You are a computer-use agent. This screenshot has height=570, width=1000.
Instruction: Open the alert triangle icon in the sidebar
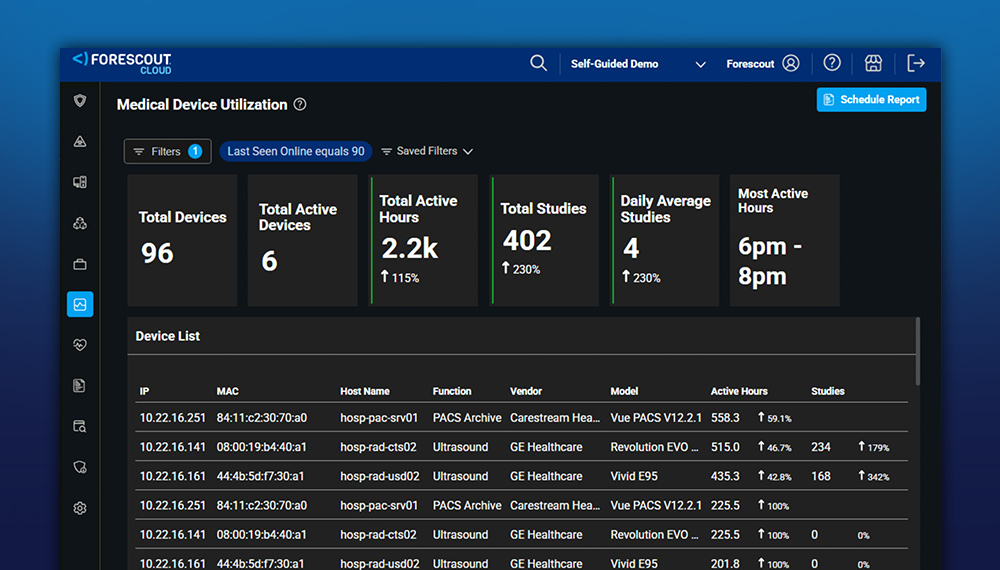(80, 142)
